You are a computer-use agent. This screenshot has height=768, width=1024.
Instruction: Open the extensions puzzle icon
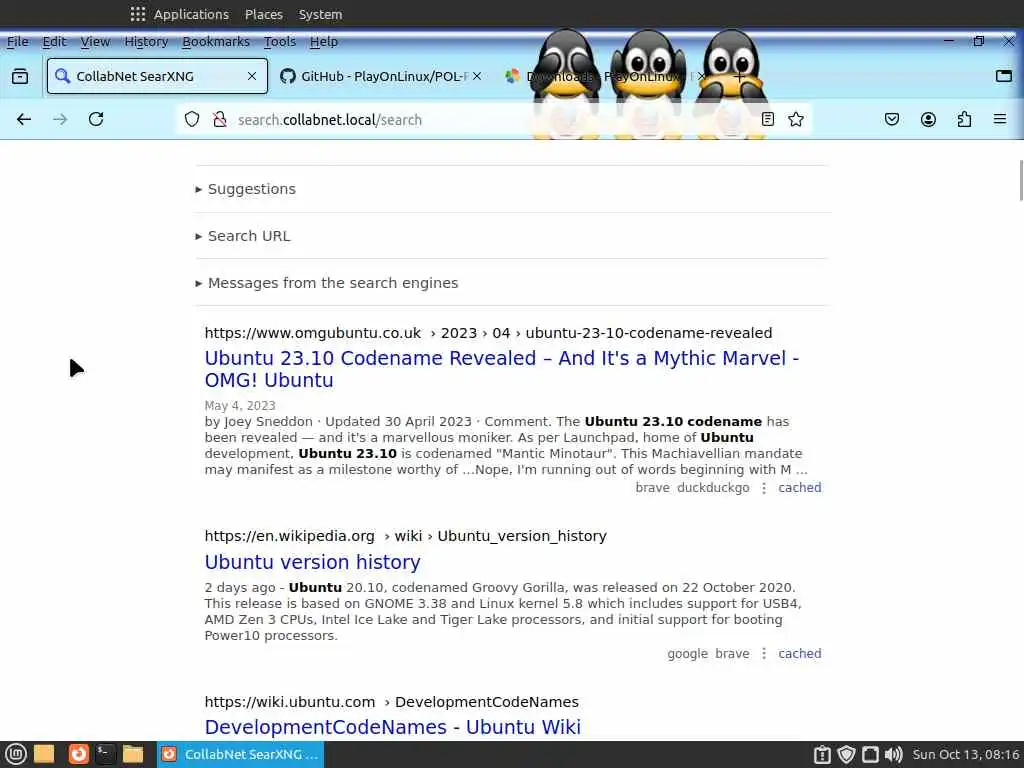click(964, 119)
